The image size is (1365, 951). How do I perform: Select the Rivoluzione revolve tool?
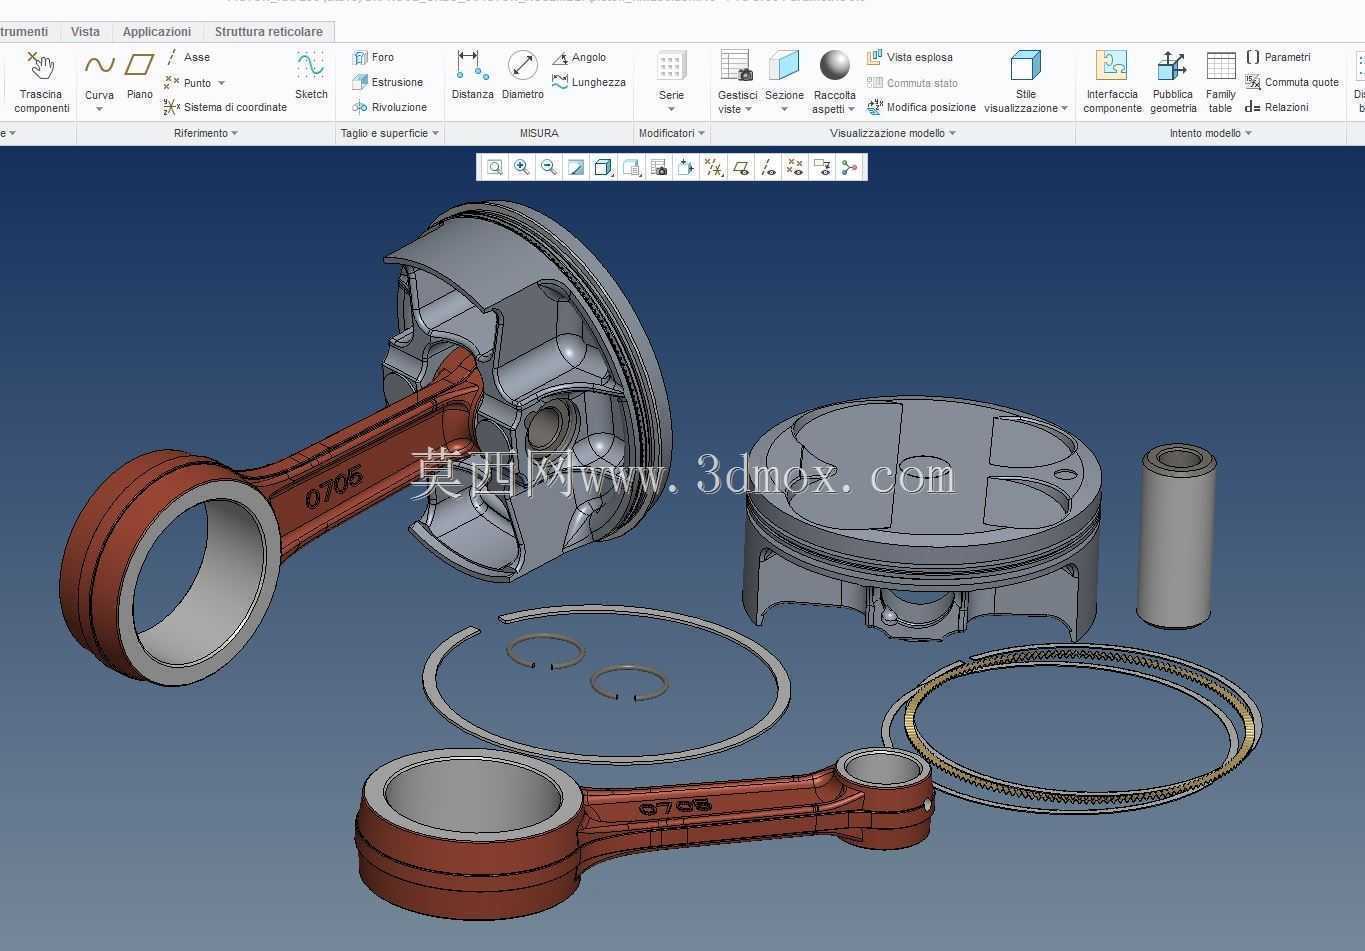coord(390,107)
